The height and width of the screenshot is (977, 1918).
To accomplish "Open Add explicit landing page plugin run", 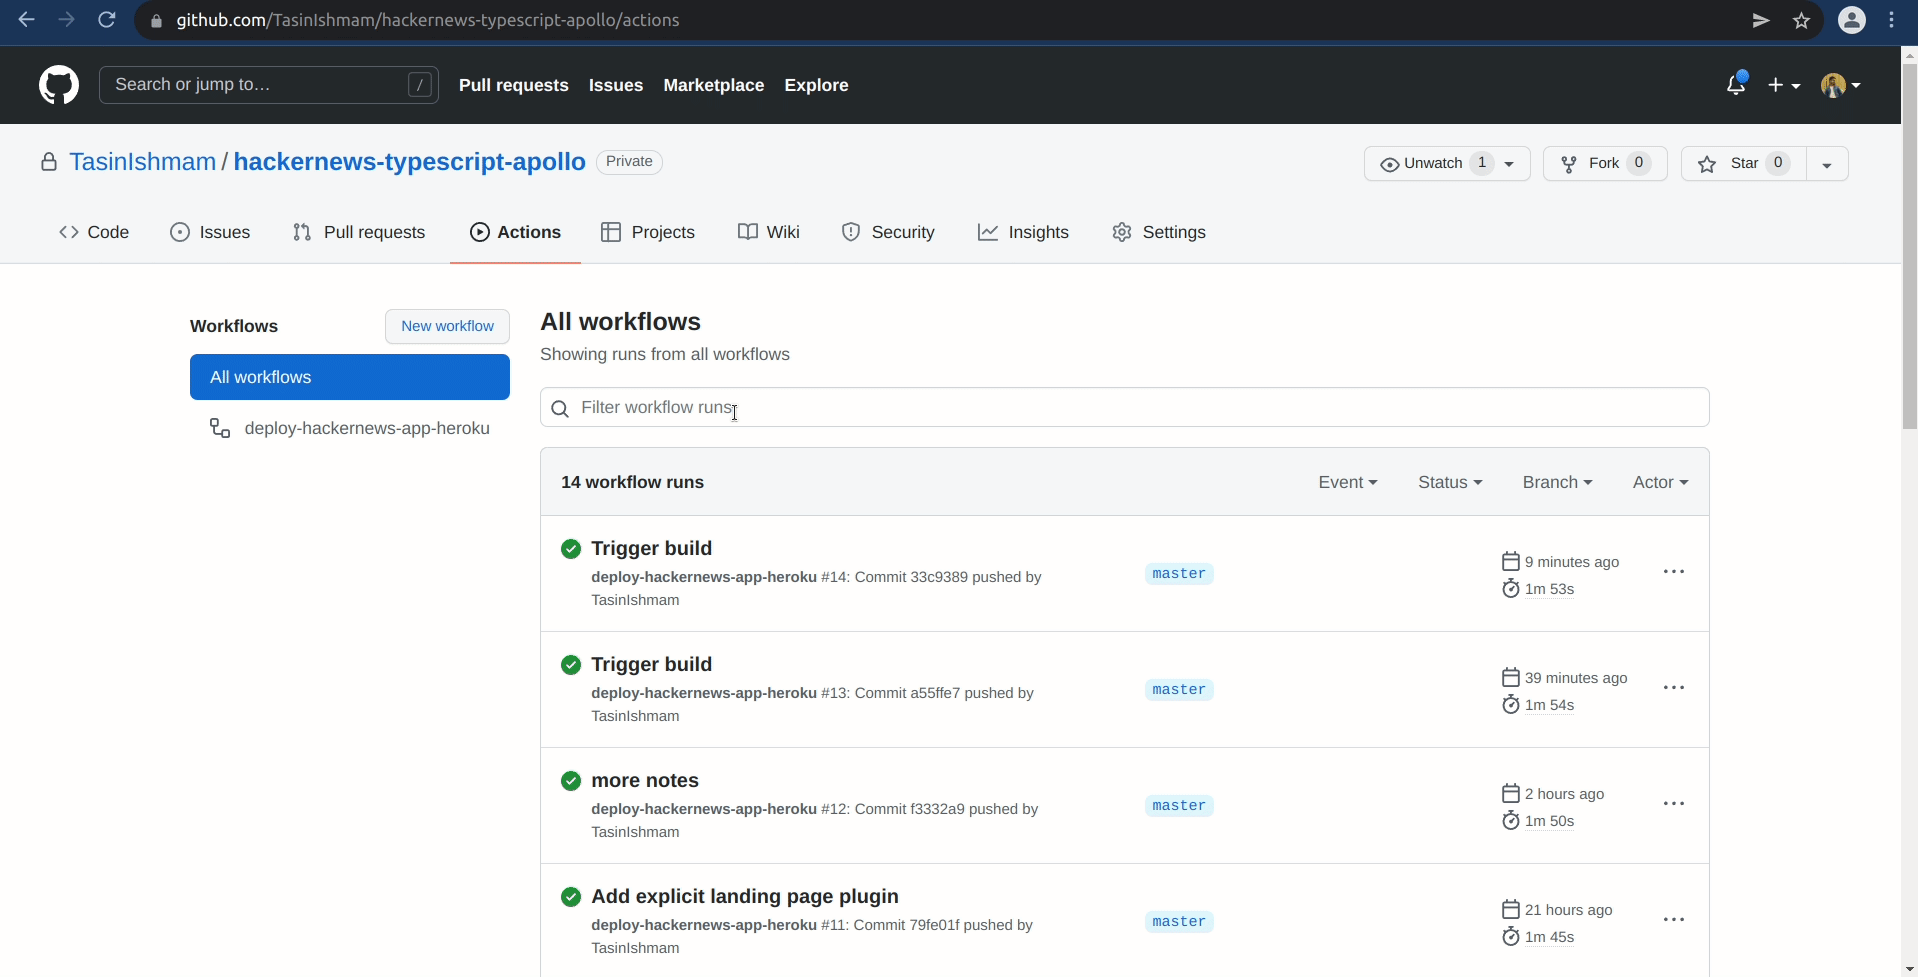I will coord(745,896).
